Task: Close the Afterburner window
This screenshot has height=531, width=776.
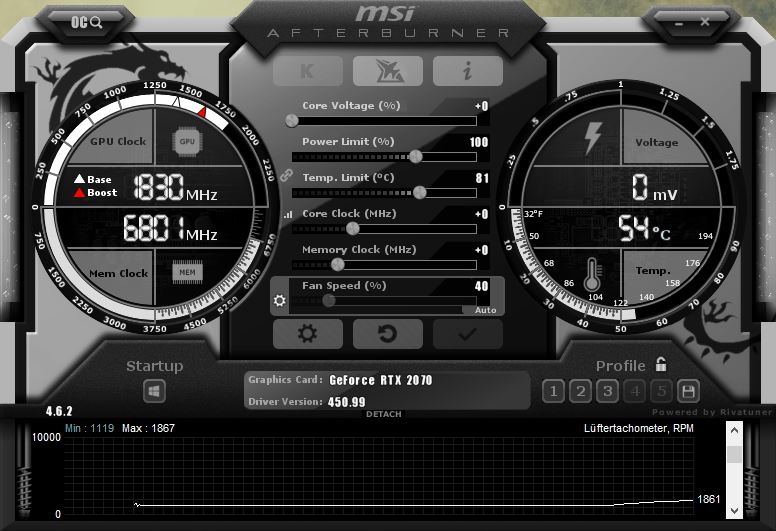Action: point(705,22)
